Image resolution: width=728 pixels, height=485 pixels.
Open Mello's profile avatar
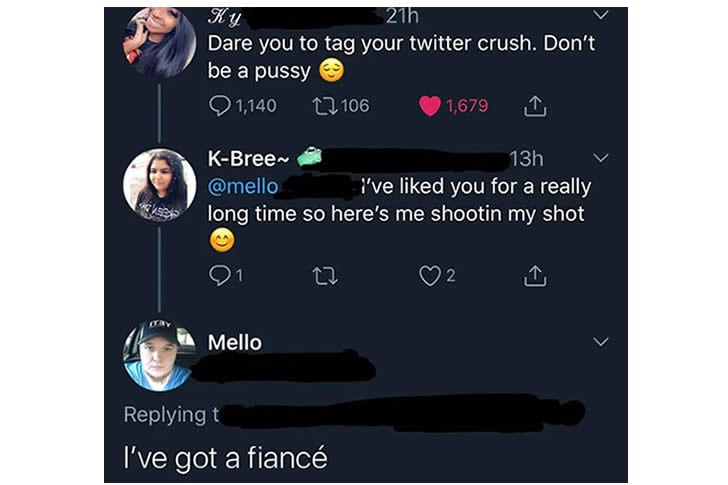point(158,356)
